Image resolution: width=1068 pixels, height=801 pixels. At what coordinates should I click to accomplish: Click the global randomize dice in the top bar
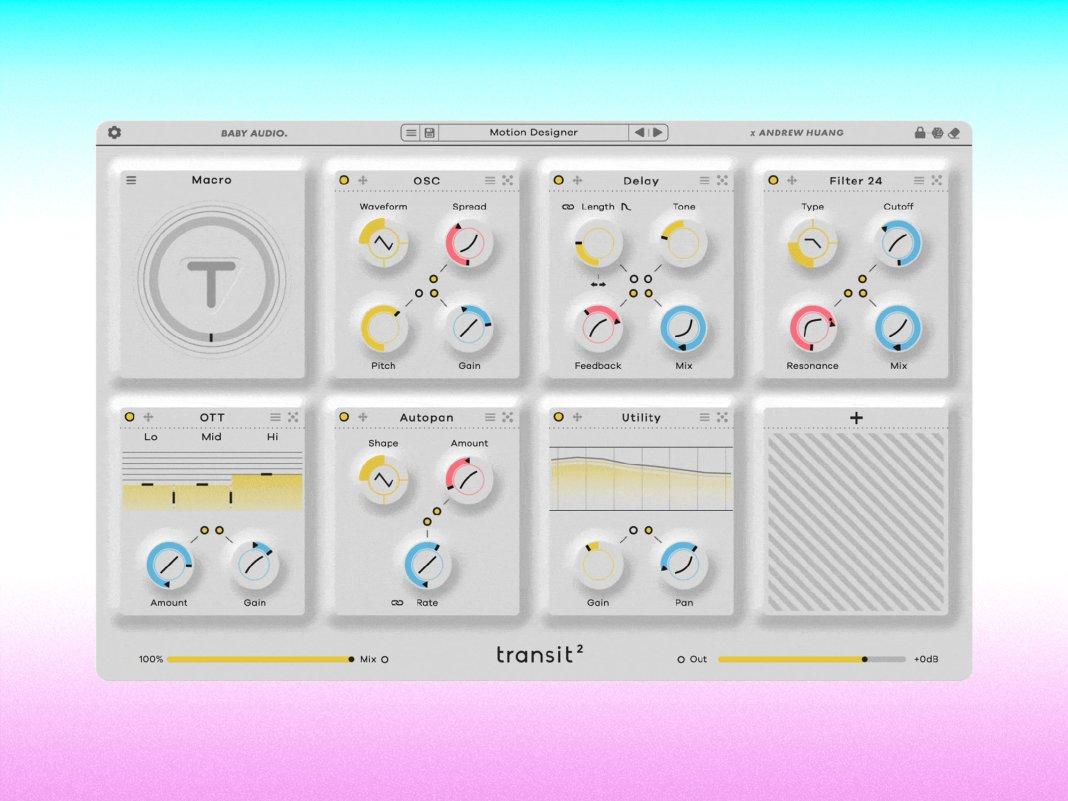(x=937, y=133)
